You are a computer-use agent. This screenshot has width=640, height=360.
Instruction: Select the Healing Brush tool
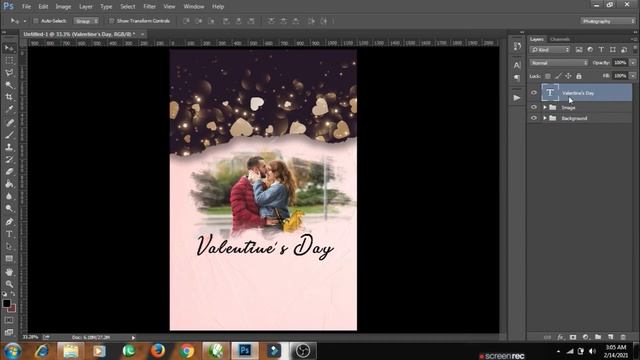tap(9, 122)
